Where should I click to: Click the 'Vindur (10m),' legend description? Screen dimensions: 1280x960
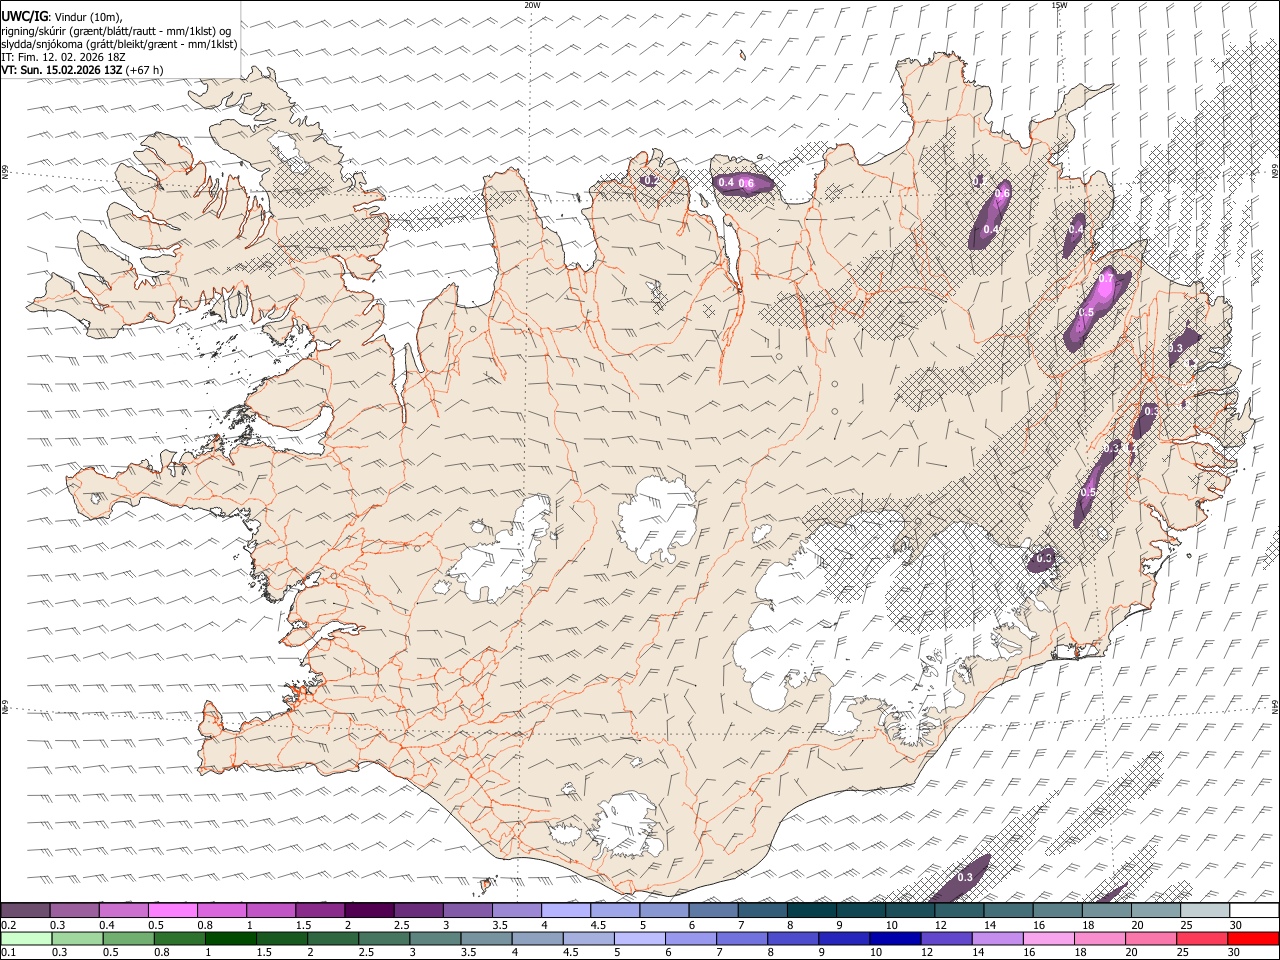click(88, 15)
